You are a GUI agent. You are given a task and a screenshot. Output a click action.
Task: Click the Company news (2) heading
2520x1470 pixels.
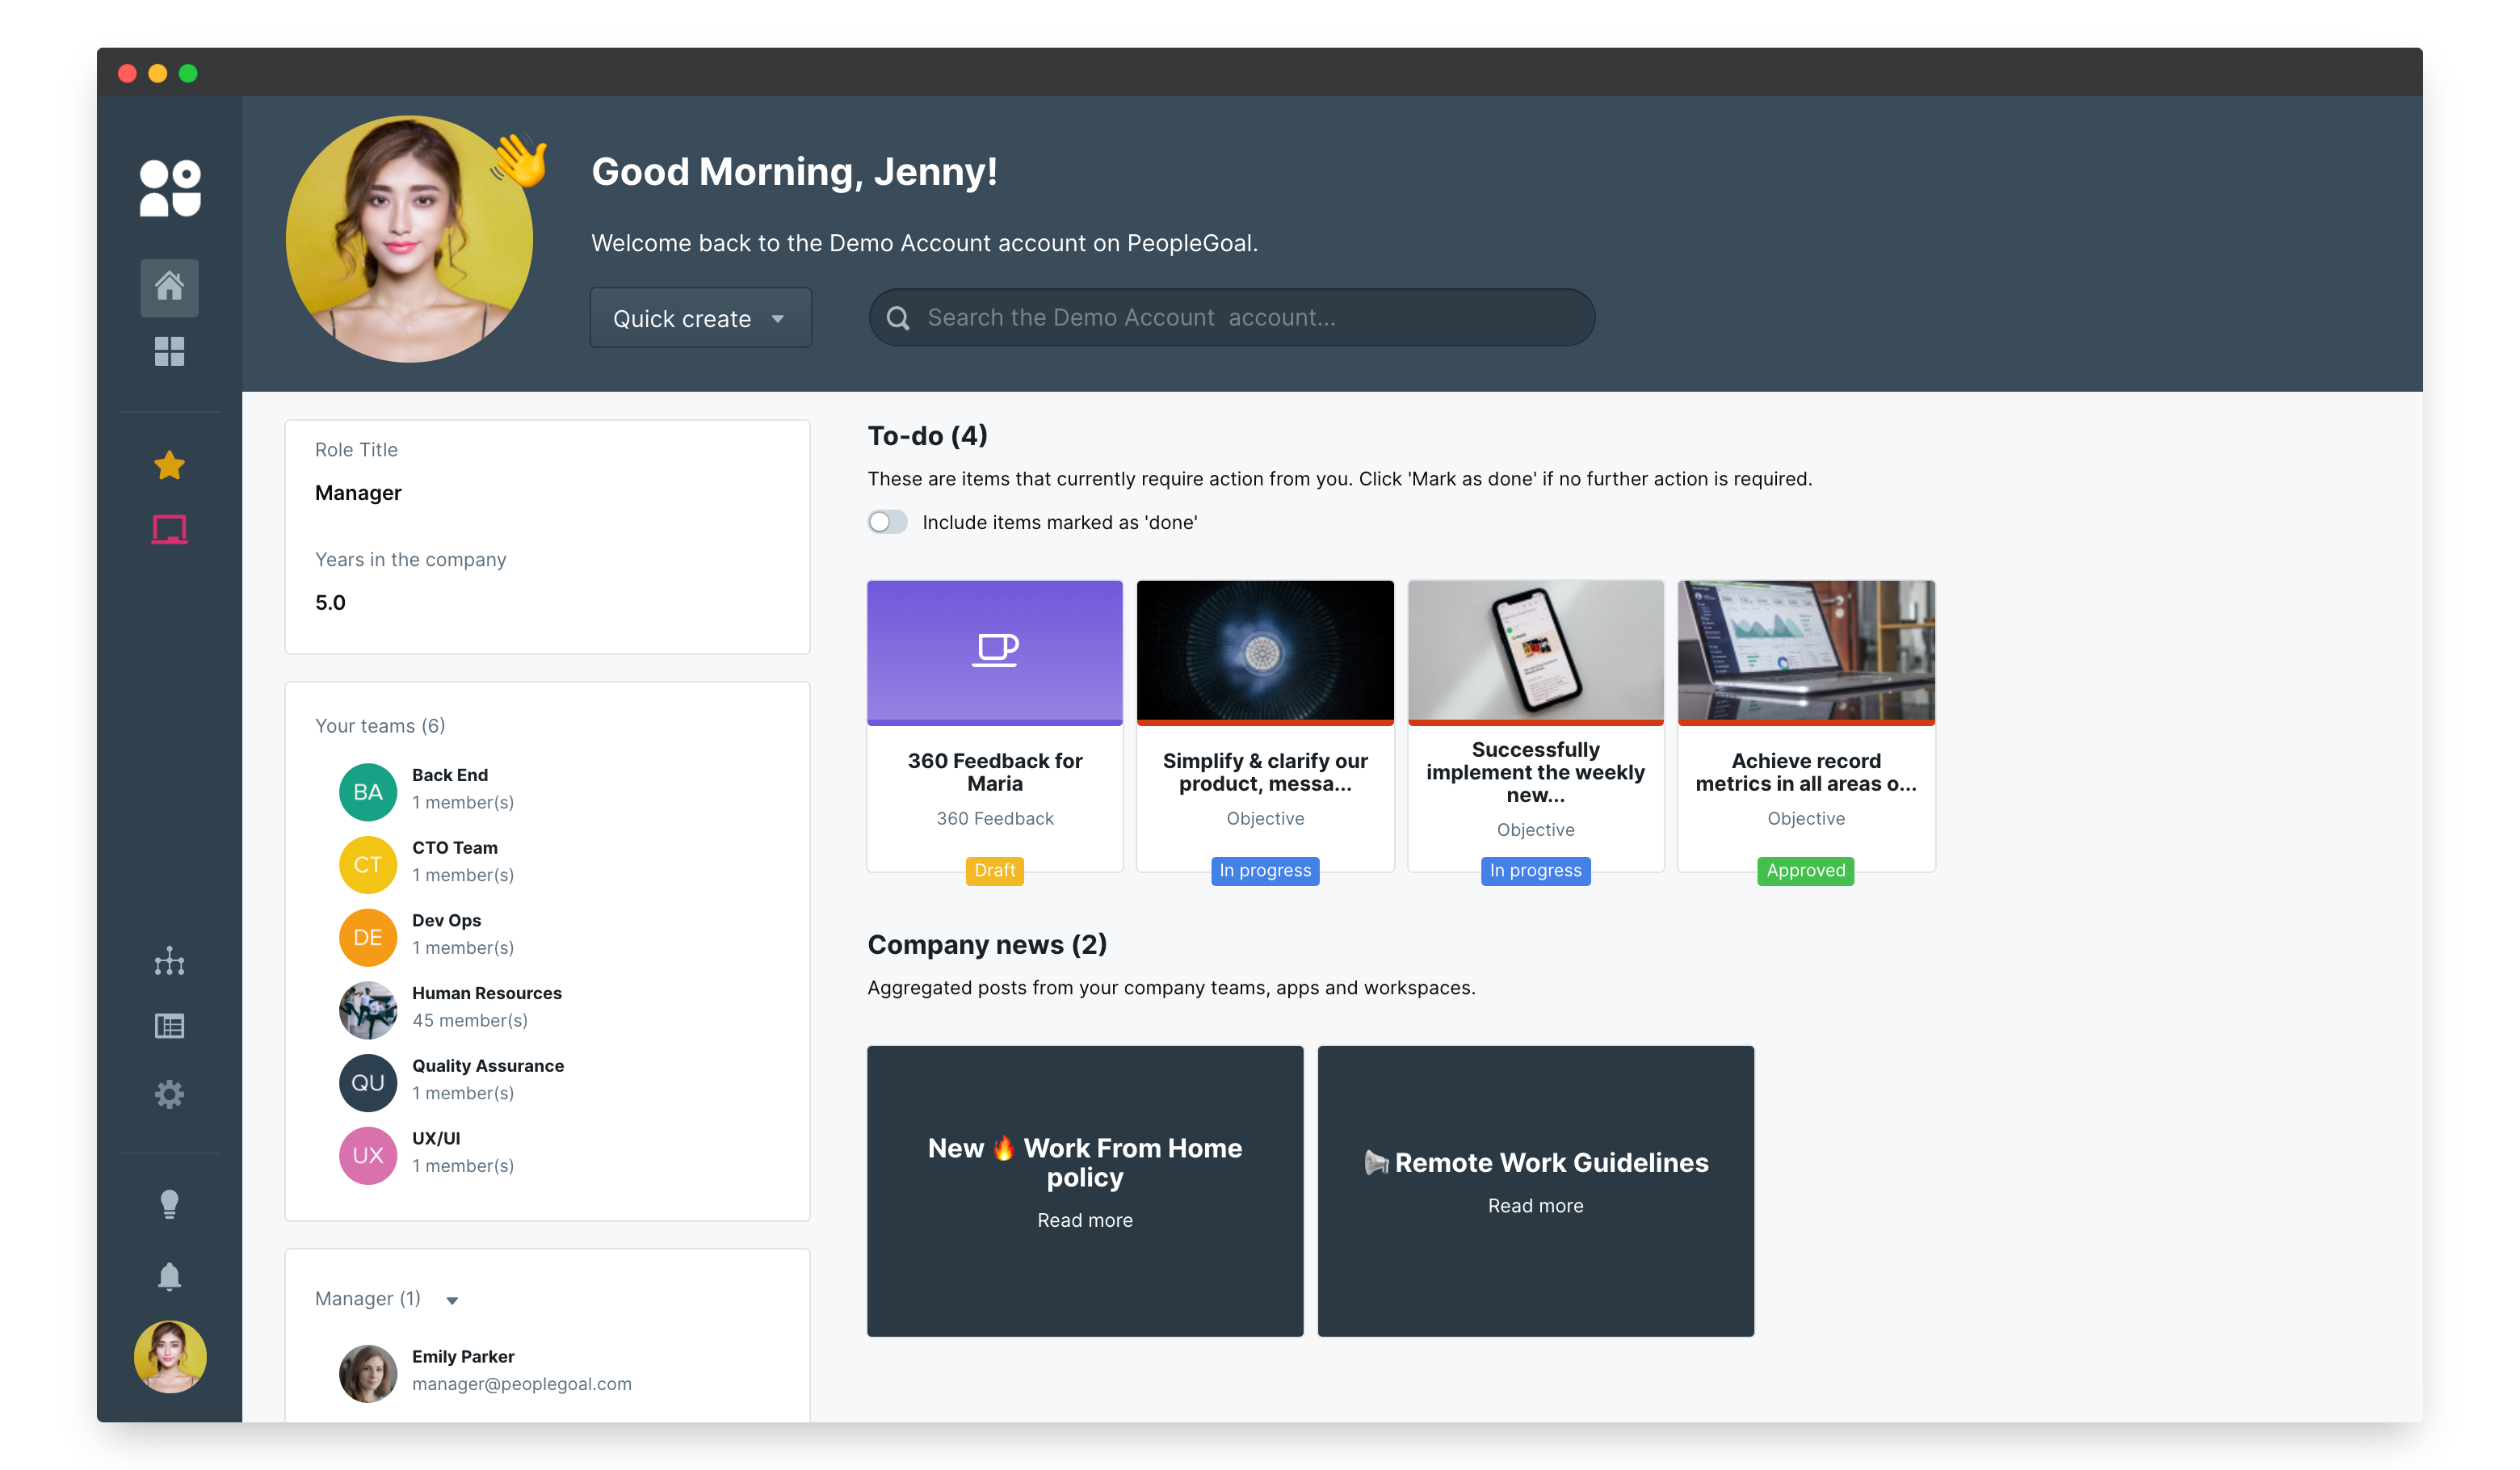point(987,945)
